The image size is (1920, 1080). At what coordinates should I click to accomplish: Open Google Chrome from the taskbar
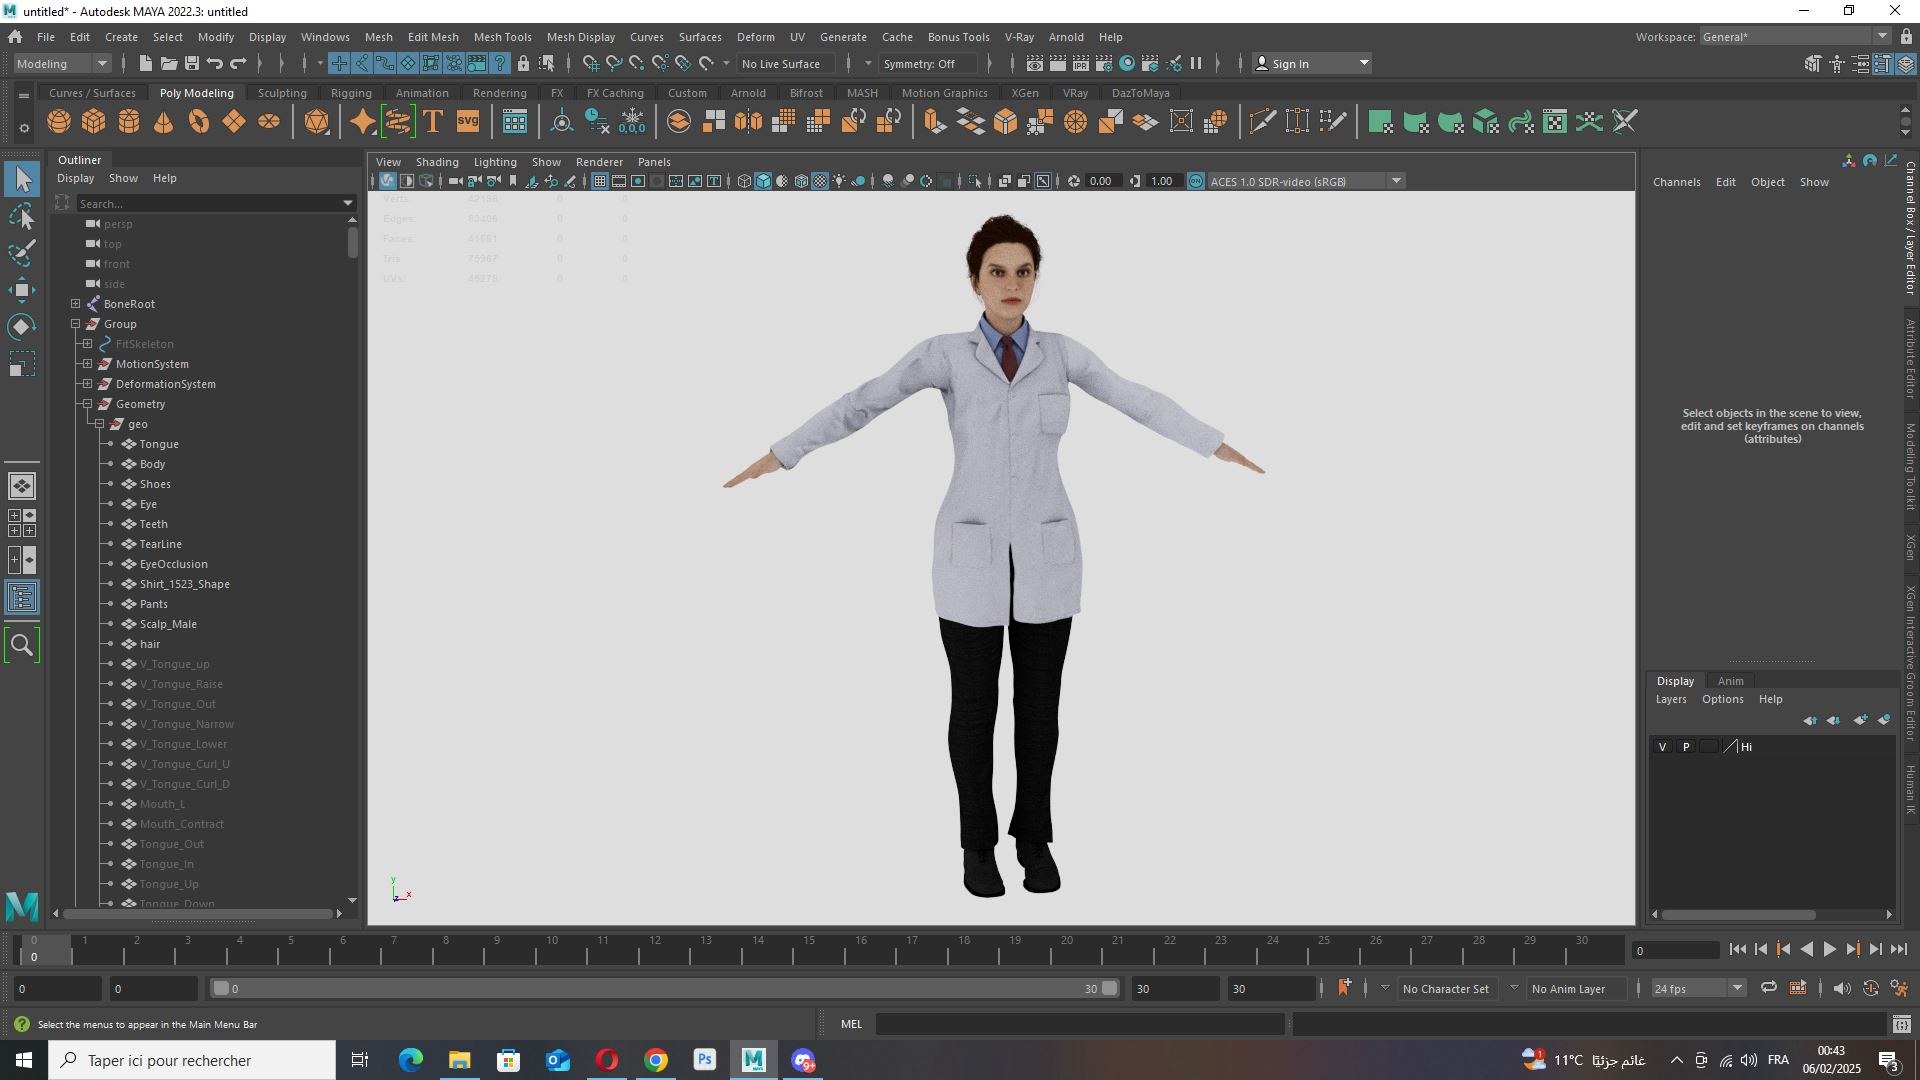click(656, 1060)
